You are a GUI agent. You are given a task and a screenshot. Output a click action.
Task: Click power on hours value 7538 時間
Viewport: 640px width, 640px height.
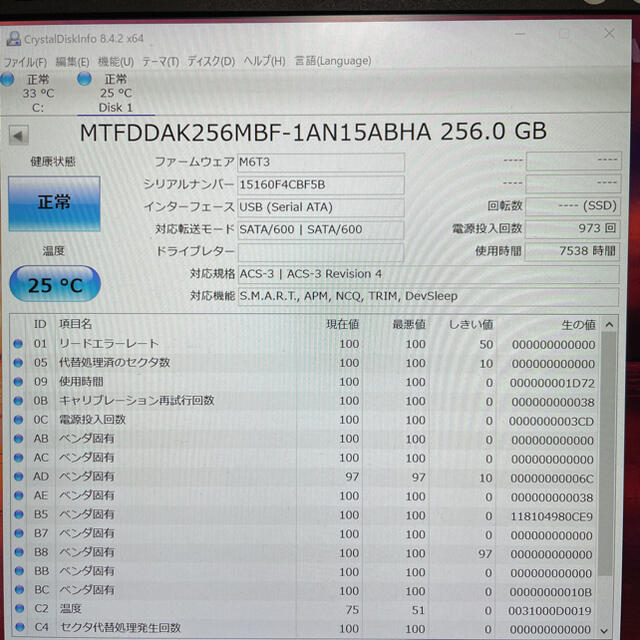point(572,251)
